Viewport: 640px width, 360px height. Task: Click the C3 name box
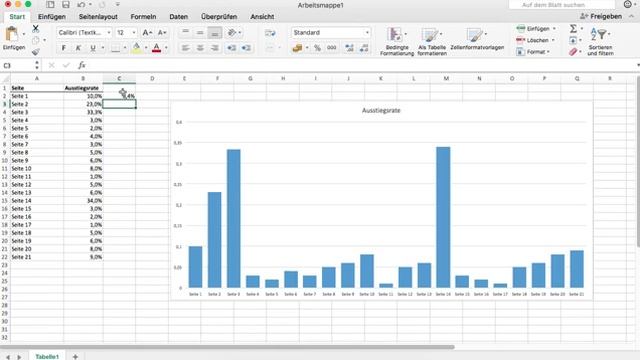(x=17, y=65)
